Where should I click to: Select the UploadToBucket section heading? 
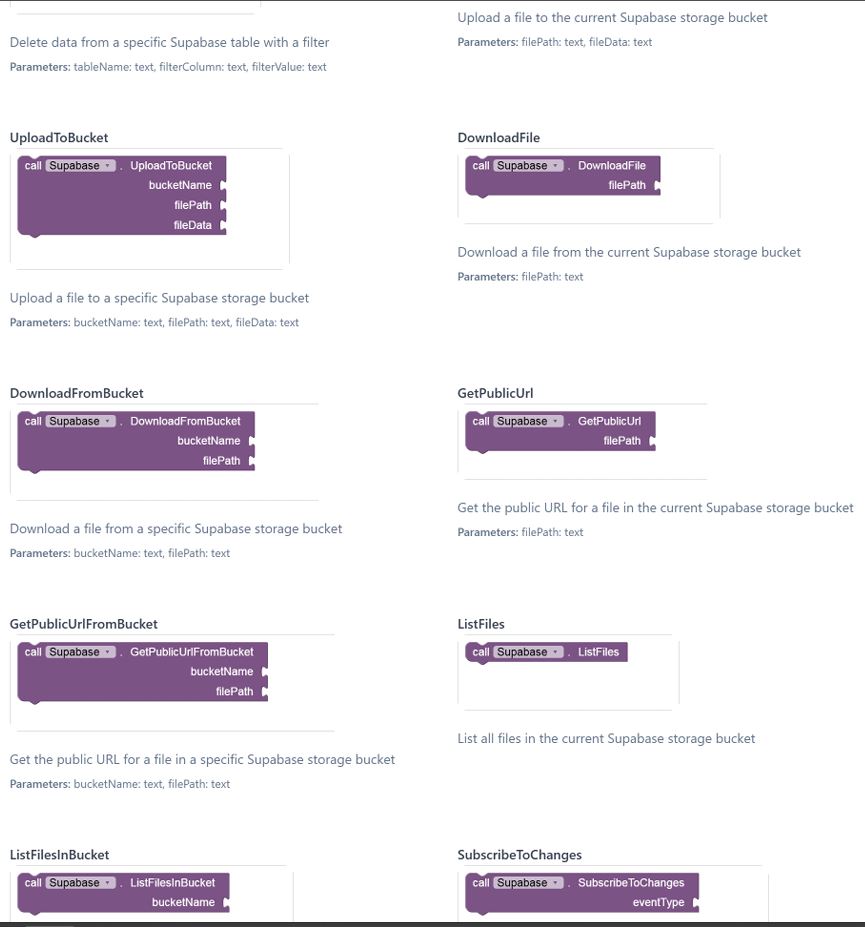[59, 138]
